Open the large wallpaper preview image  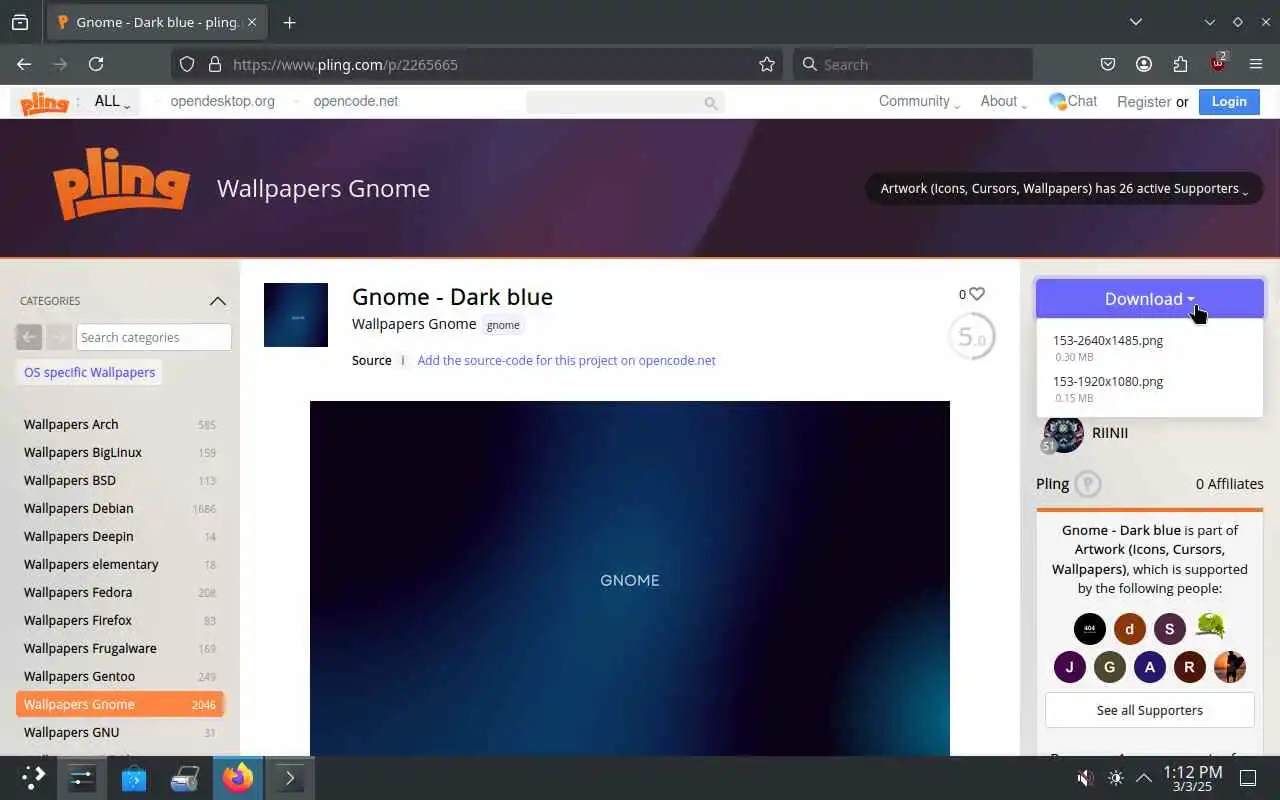[x=630, y=578]
